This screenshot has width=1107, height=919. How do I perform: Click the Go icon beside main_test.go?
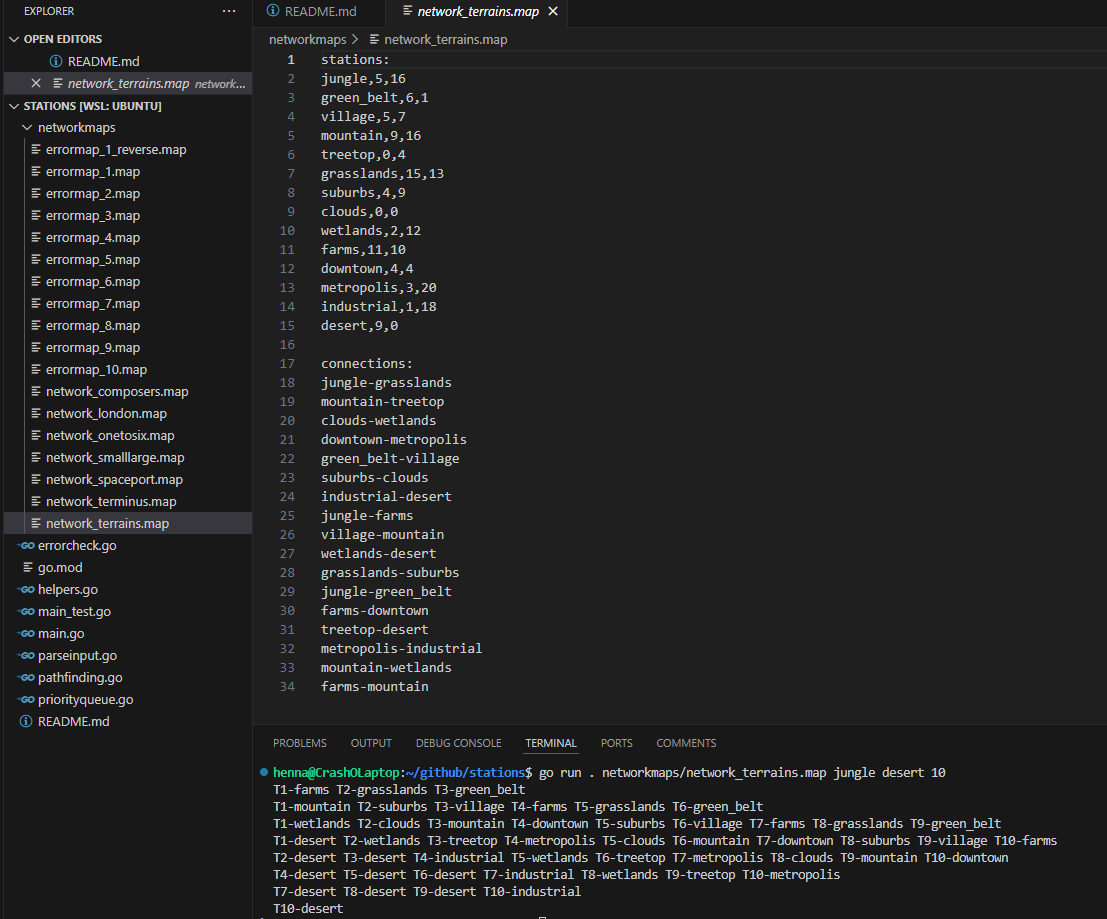coord(27,611)
